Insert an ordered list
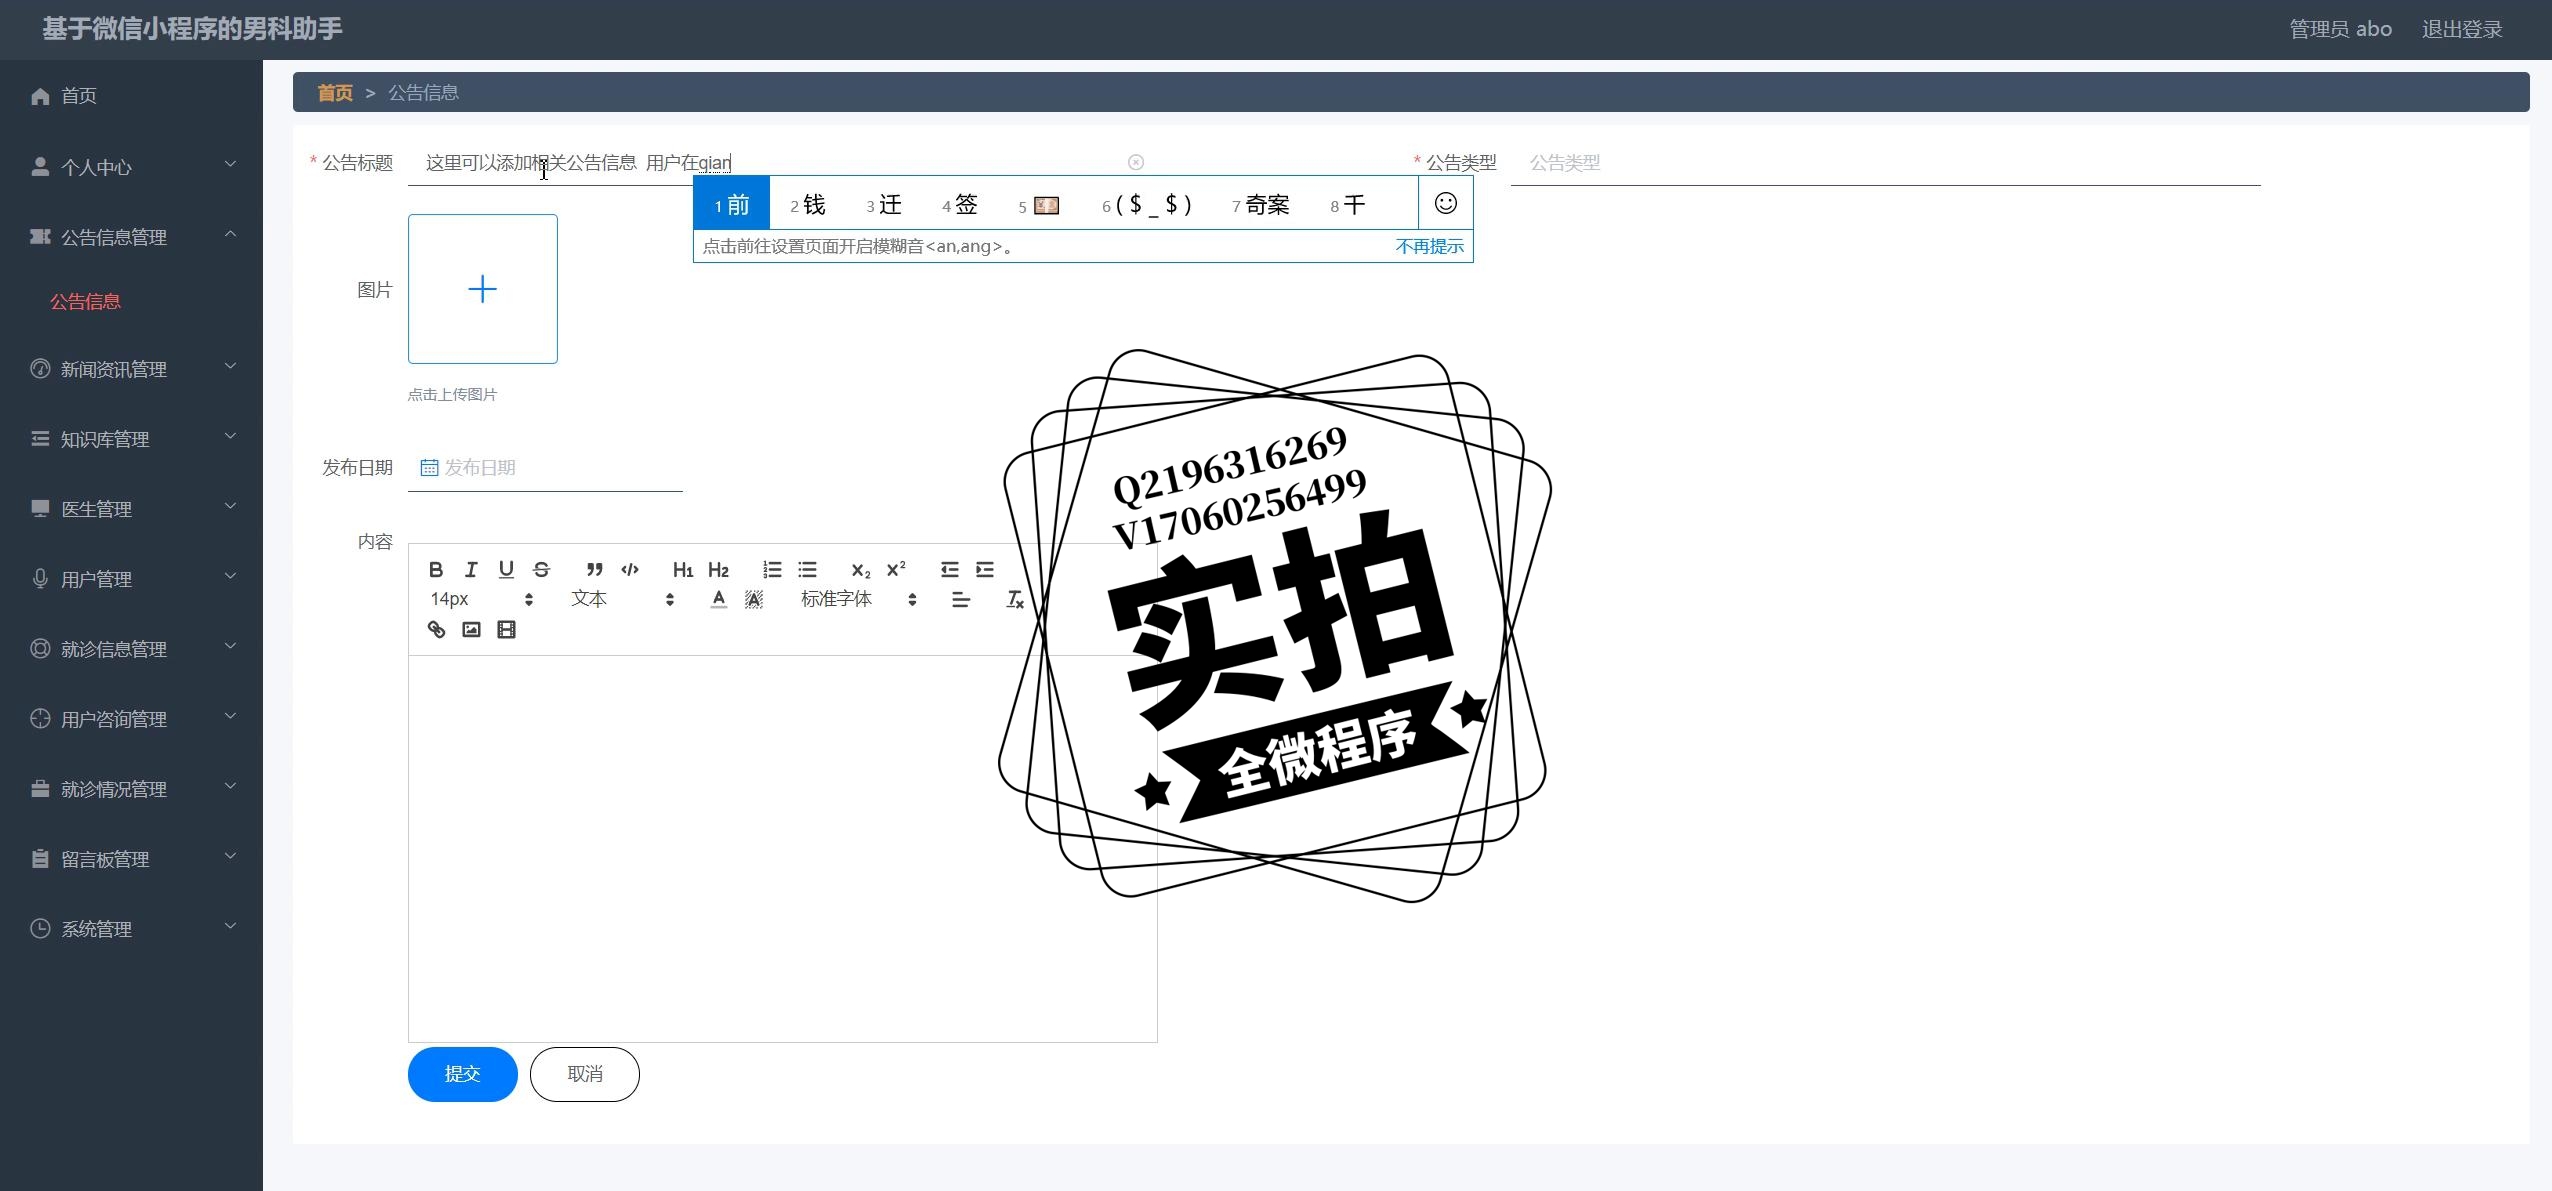Image resolution: width=2552 pixels, height=1191 pixels. pos(772,570)
